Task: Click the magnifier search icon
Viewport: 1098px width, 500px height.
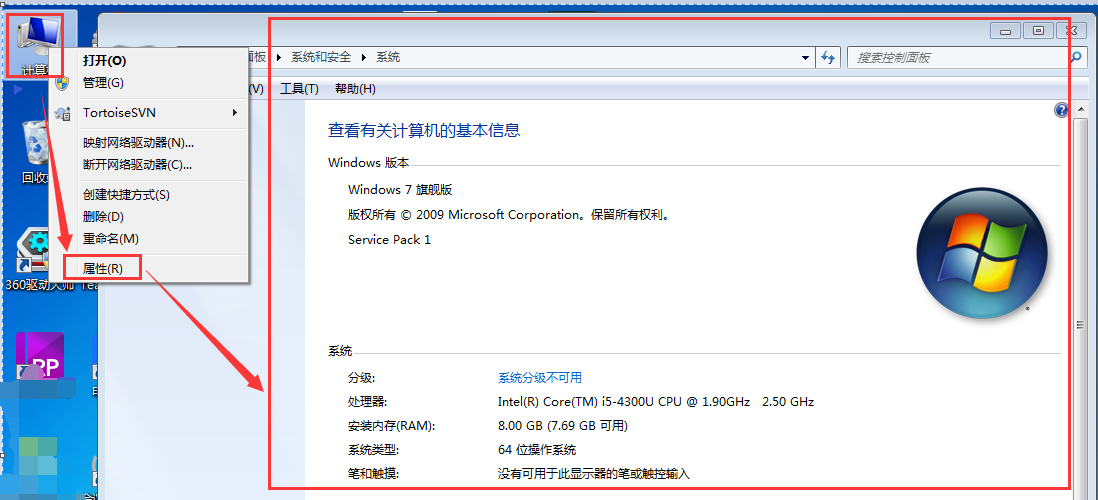Action: [1076, 57]
